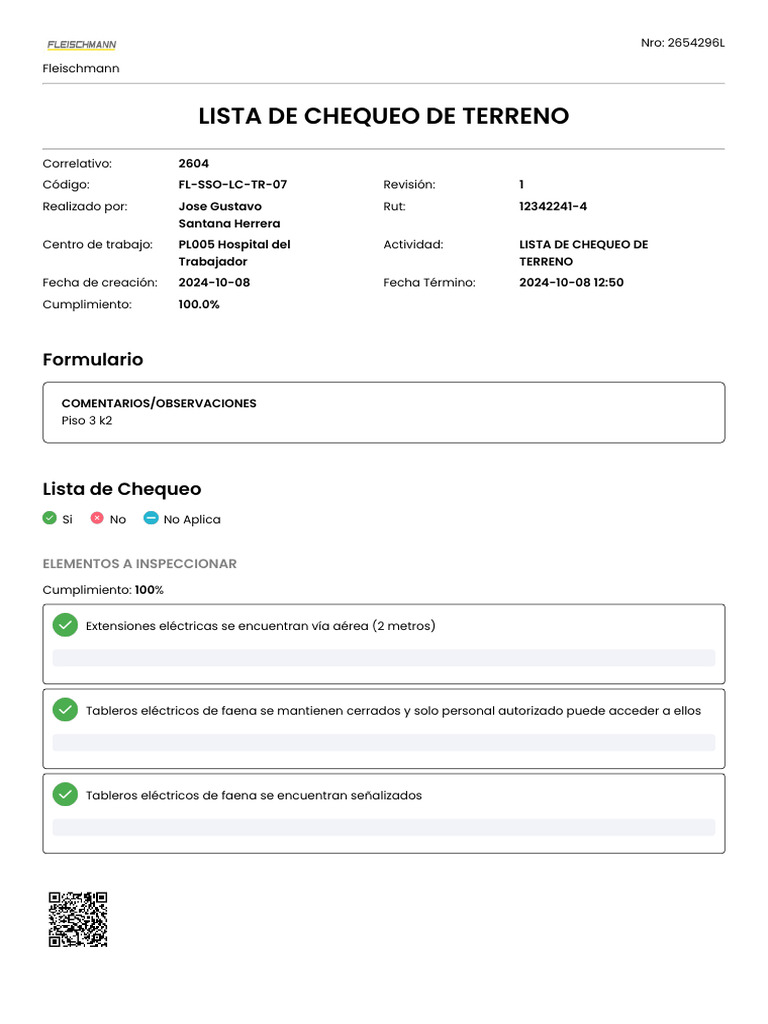Click the PL005 Hospital del Trabajador value
The width and height of the screenshot is (768, 1024).
pyautogui.click(x=234, y=253)
